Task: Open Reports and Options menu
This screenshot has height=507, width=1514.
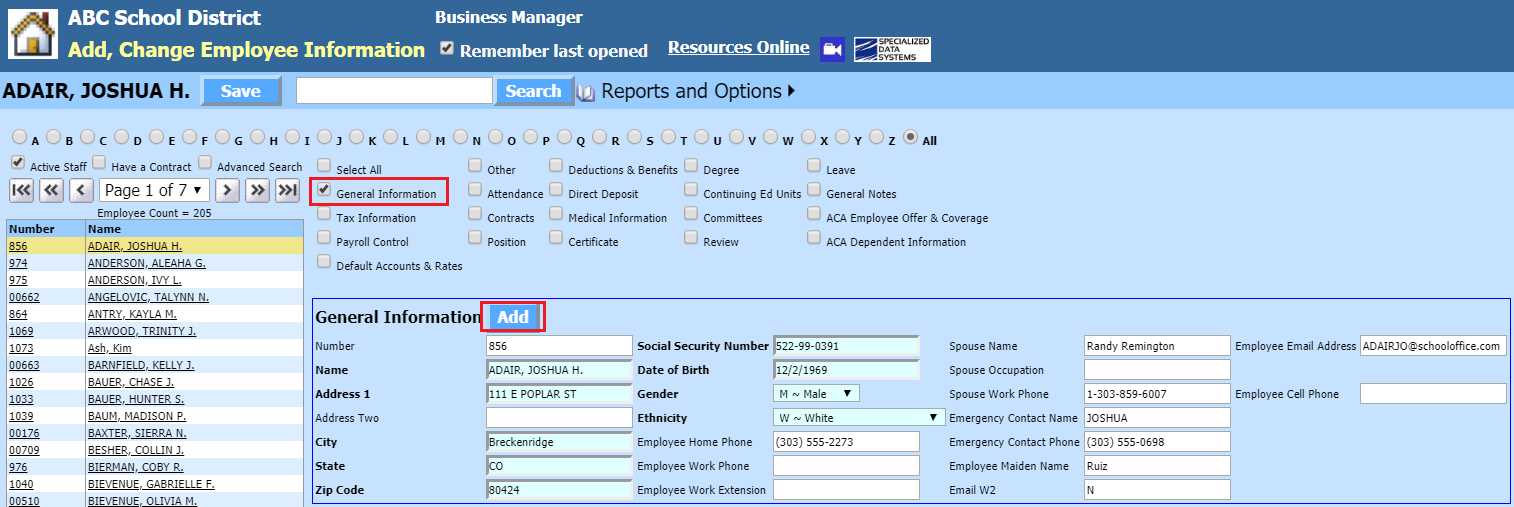Action: [x=698, y=91]
